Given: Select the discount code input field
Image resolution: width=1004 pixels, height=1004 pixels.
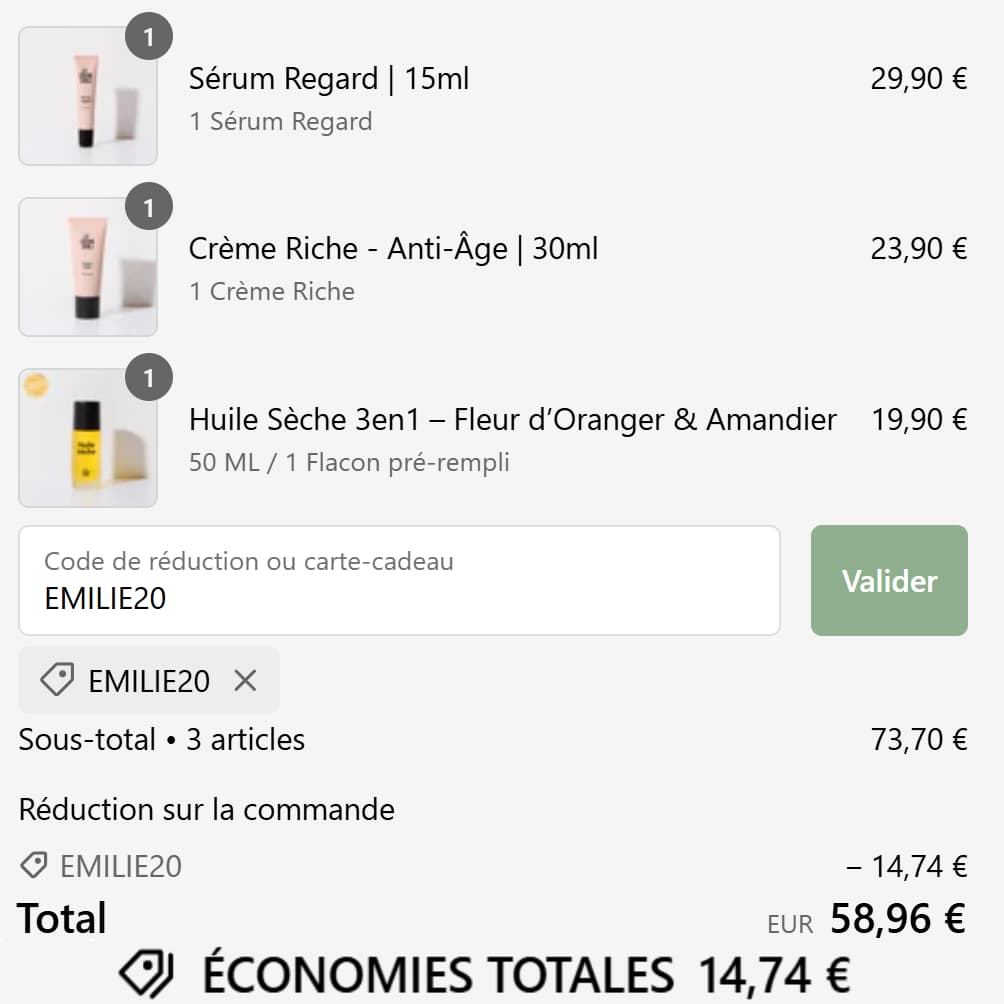Looking at the screenshot, I should 400,580.
